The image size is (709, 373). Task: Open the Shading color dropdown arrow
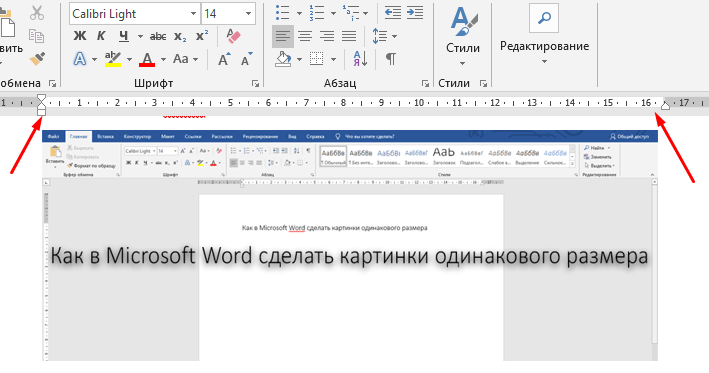299,59
